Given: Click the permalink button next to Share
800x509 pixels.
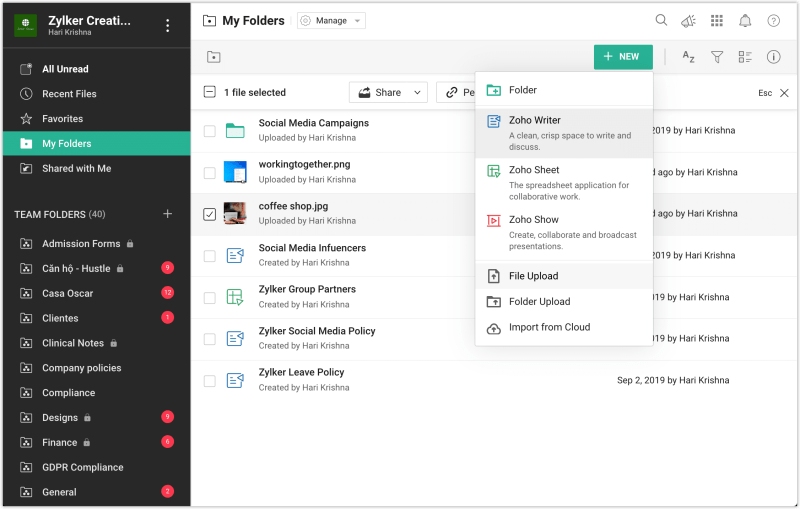Looking at the screenshot, I should tap(457, 92).
